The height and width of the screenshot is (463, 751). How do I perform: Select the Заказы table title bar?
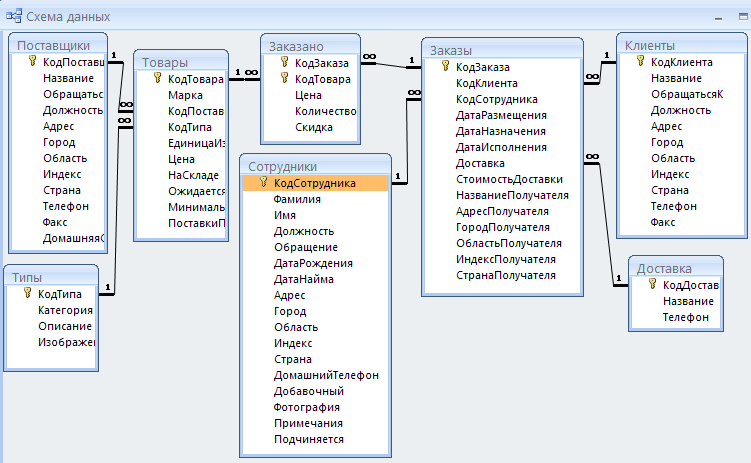click(x=502, y=50)
